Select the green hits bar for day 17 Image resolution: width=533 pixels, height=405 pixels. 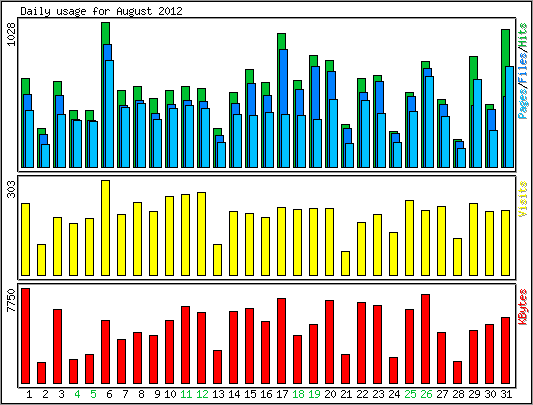point(281,41)
